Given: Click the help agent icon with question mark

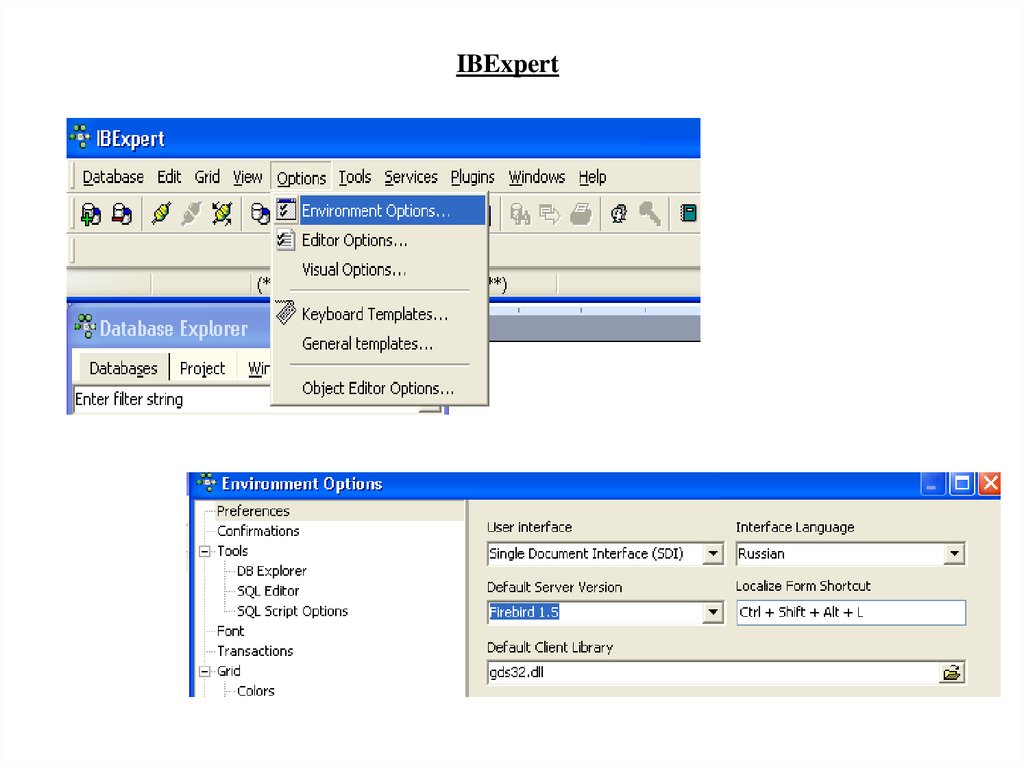Looking at the screenshot, I should click(x=618, y=213).
